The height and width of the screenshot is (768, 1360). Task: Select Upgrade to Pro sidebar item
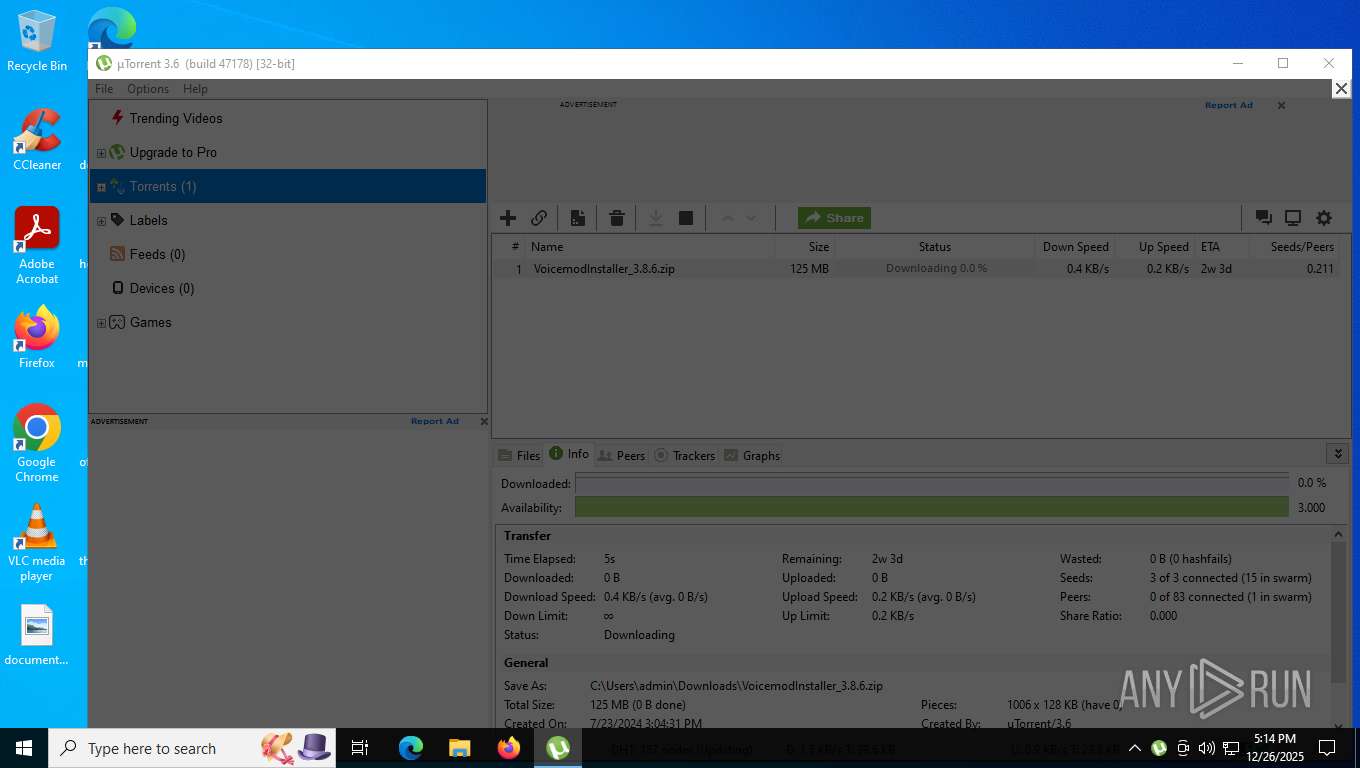tap(173, 152)
